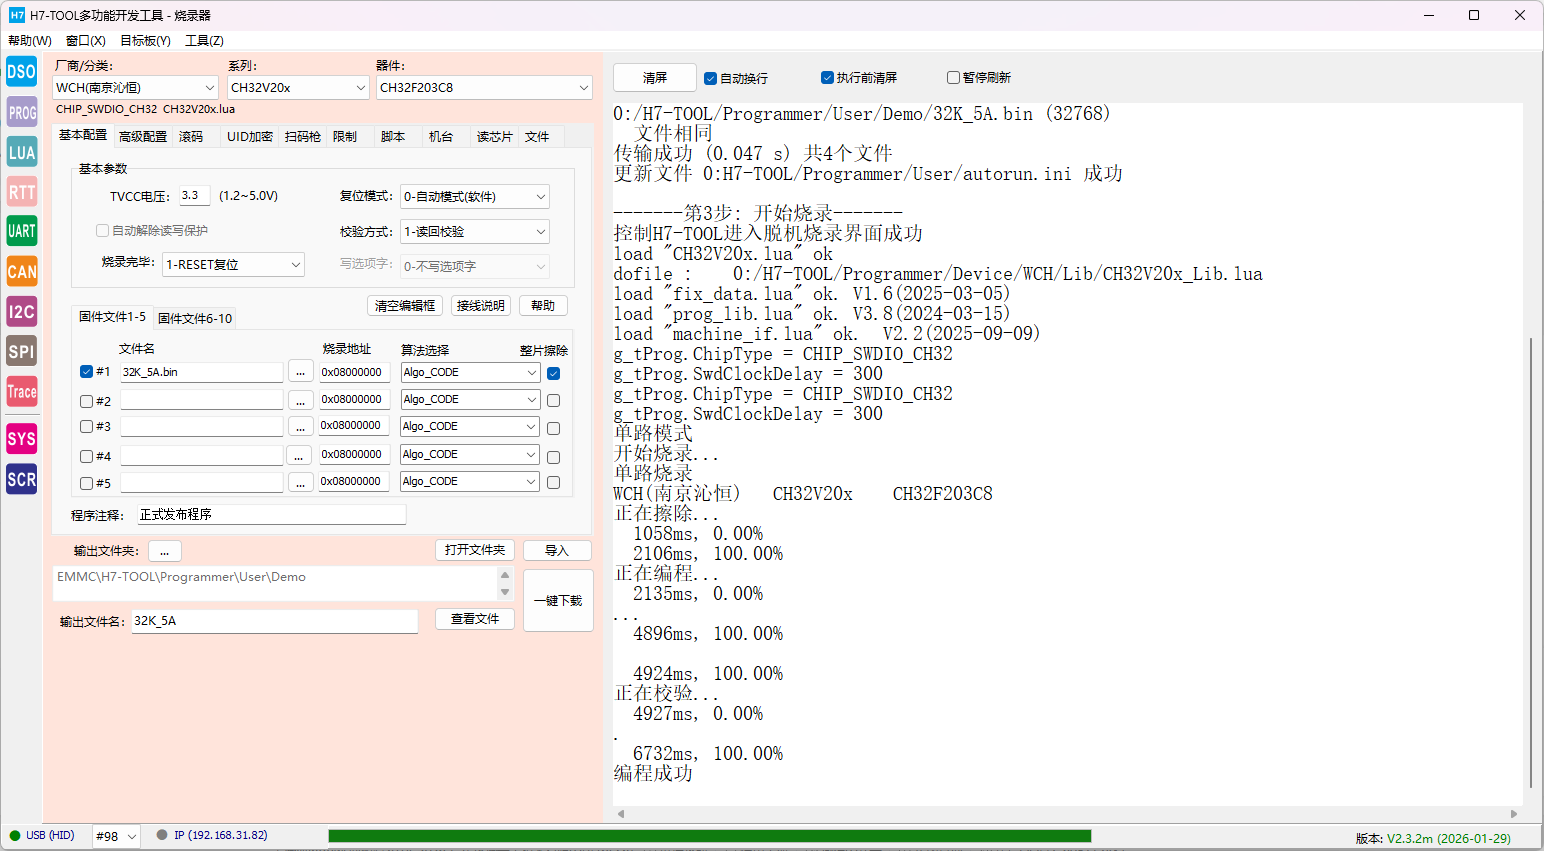Click the H7 application logo icon
The width and height of the screenshot is (1544, 851).
click(x=17, y=15)
